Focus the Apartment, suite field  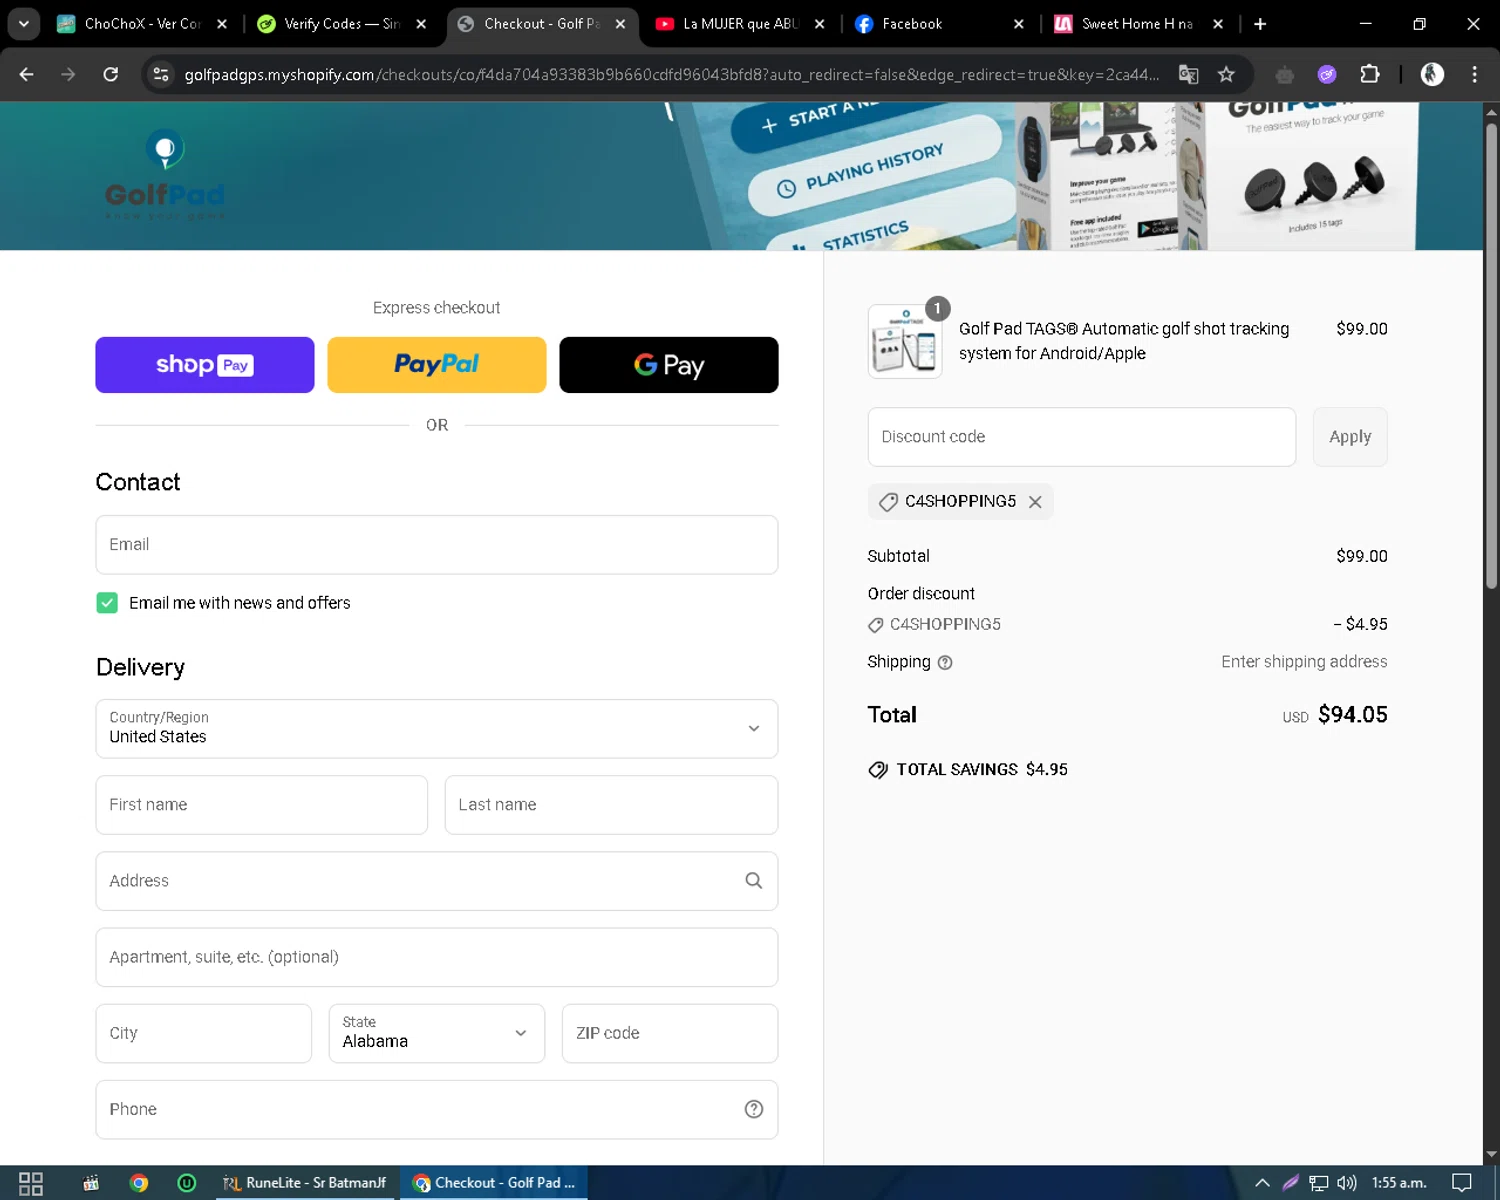pos(437,957)
